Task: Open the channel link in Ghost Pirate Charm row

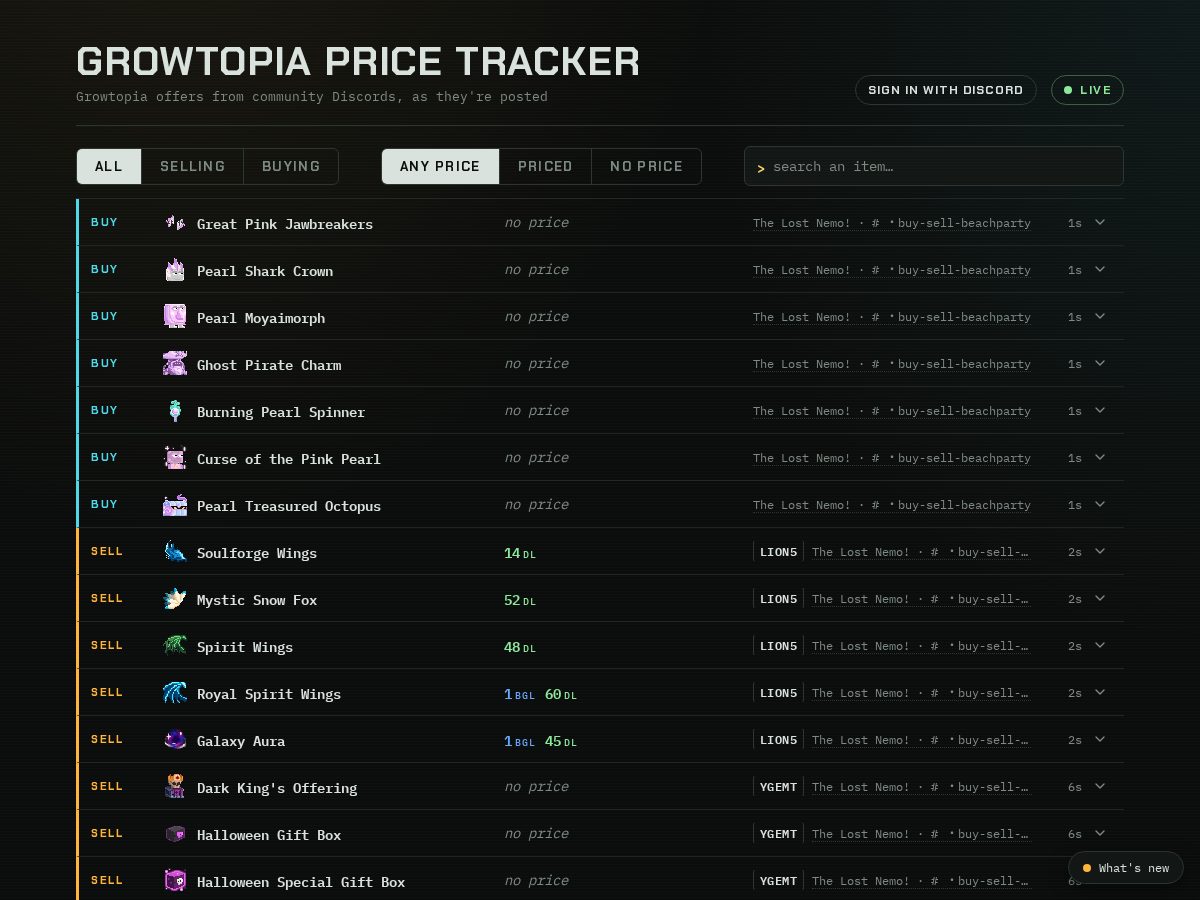Action: pos(892,364)
